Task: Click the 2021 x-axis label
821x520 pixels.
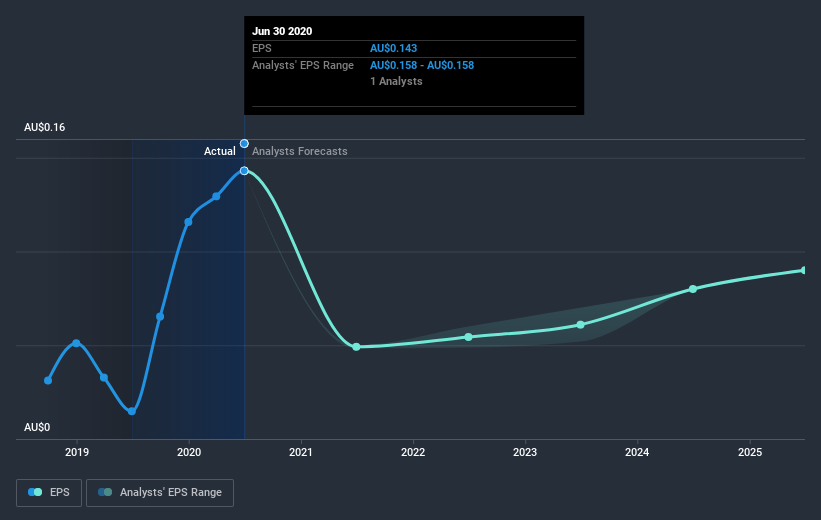Action: [301, 452]
